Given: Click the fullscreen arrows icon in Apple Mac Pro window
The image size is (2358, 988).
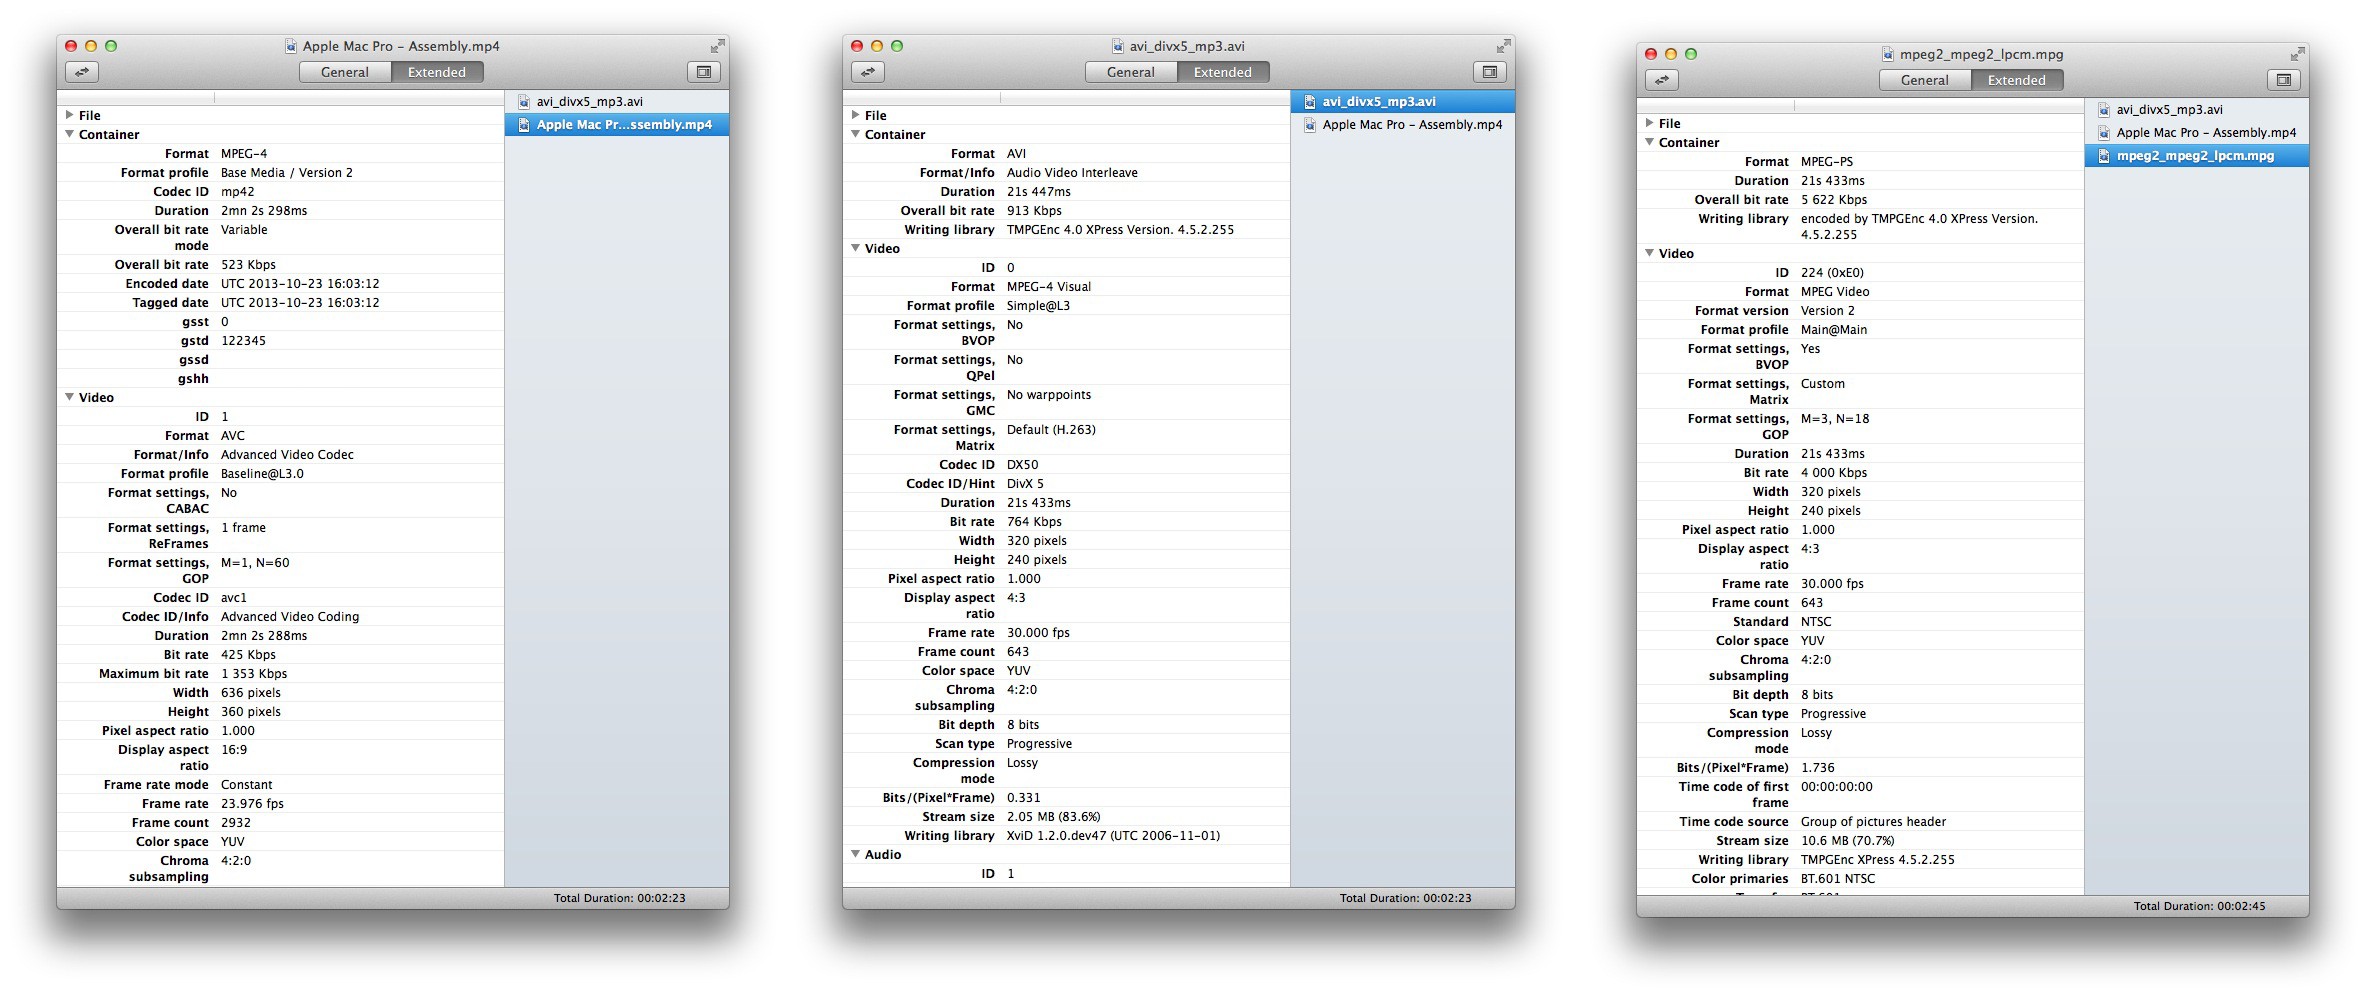Looking at the screenshot, I should pyautogui.click(x=717, y=46).
